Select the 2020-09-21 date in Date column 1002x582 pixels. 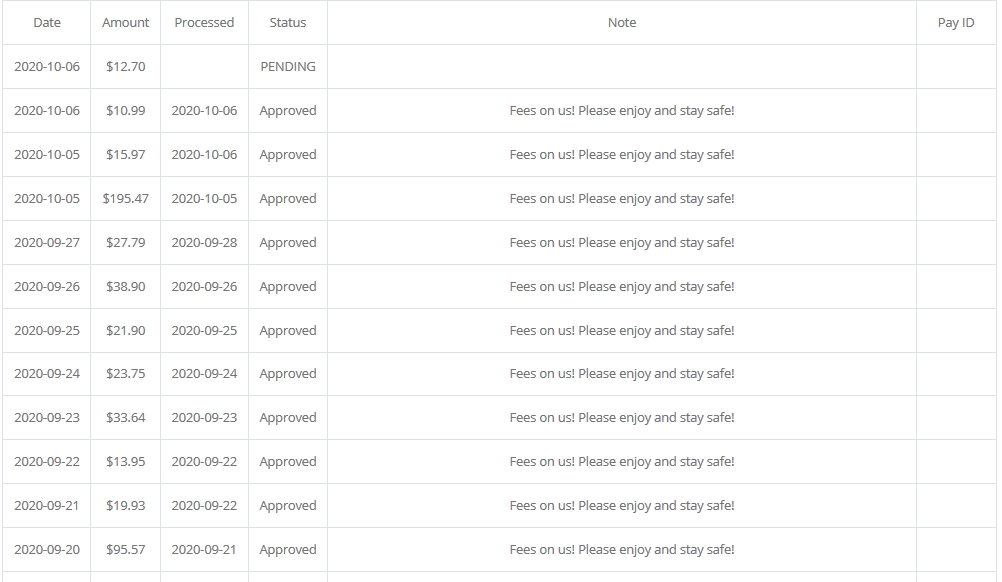[47, 506]
